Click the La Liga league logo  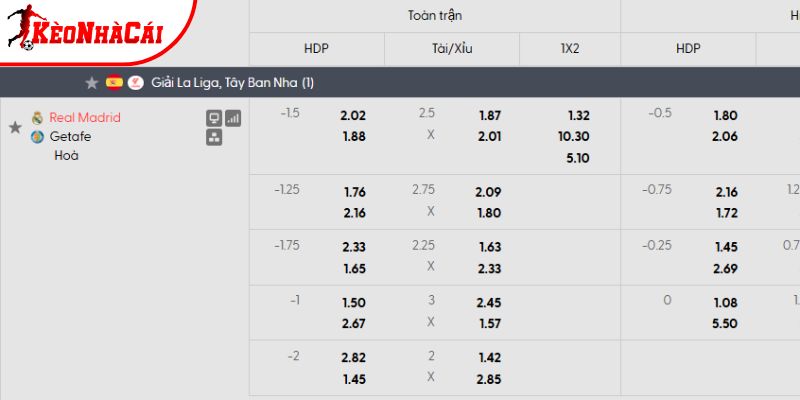pos(136,83)
